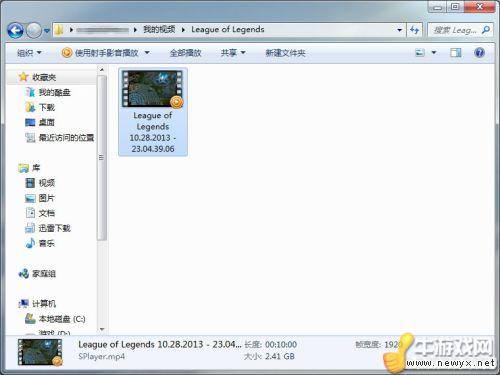Click the Forward navigation arrow button
The image size is (500, 375).
(34, 31)
